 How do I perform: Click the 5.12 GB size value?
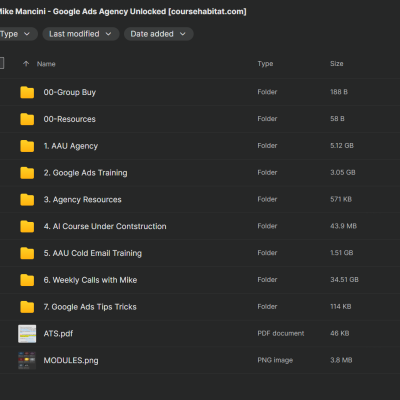coord(342,146)
